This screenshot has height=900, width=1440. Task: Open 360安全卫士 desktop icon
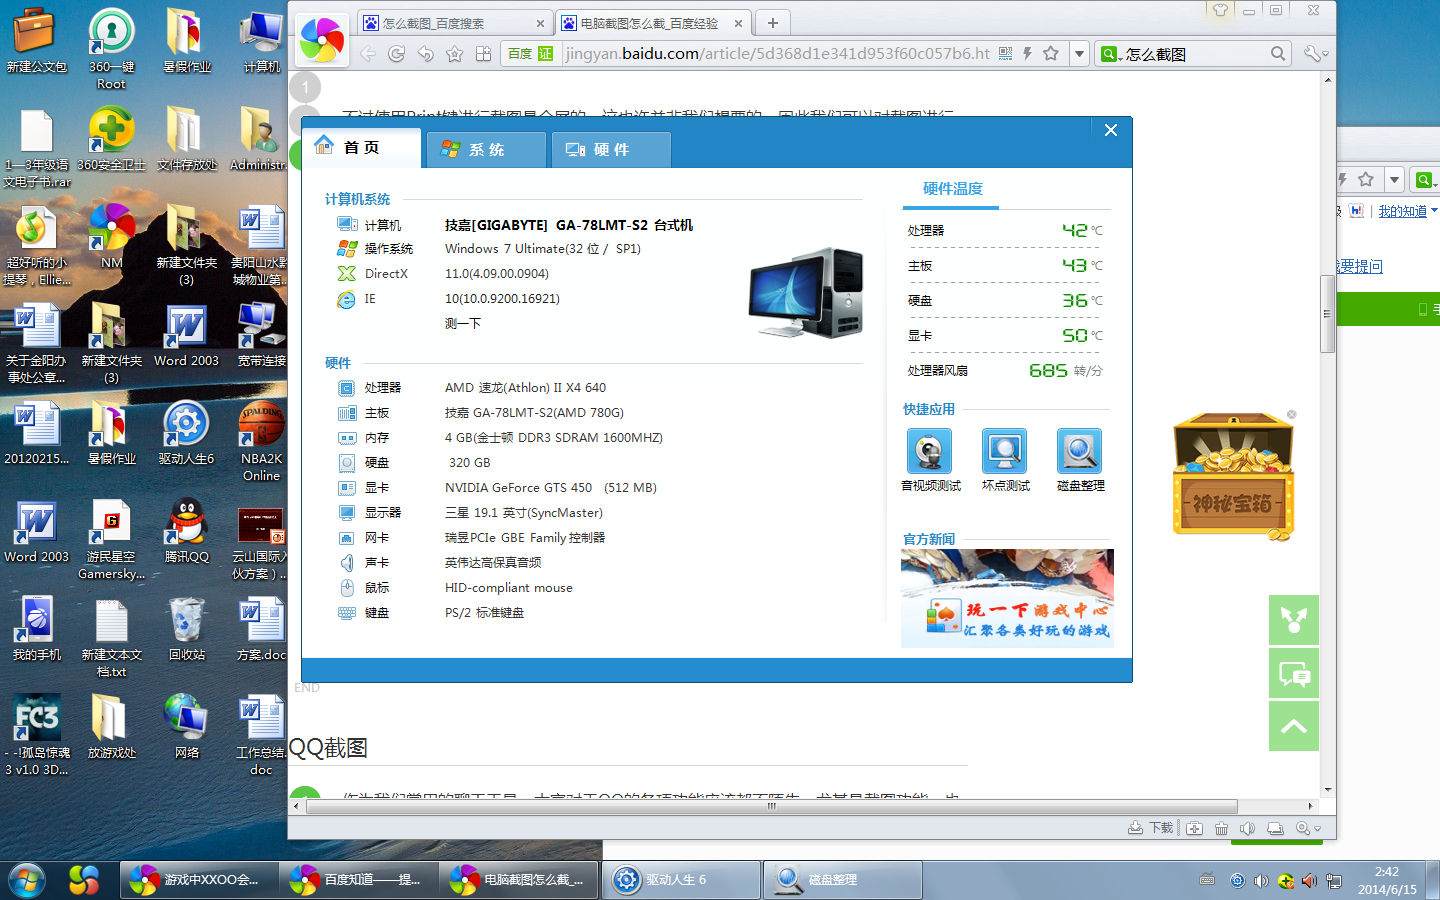pyautogui.click(x=112, y=140)
